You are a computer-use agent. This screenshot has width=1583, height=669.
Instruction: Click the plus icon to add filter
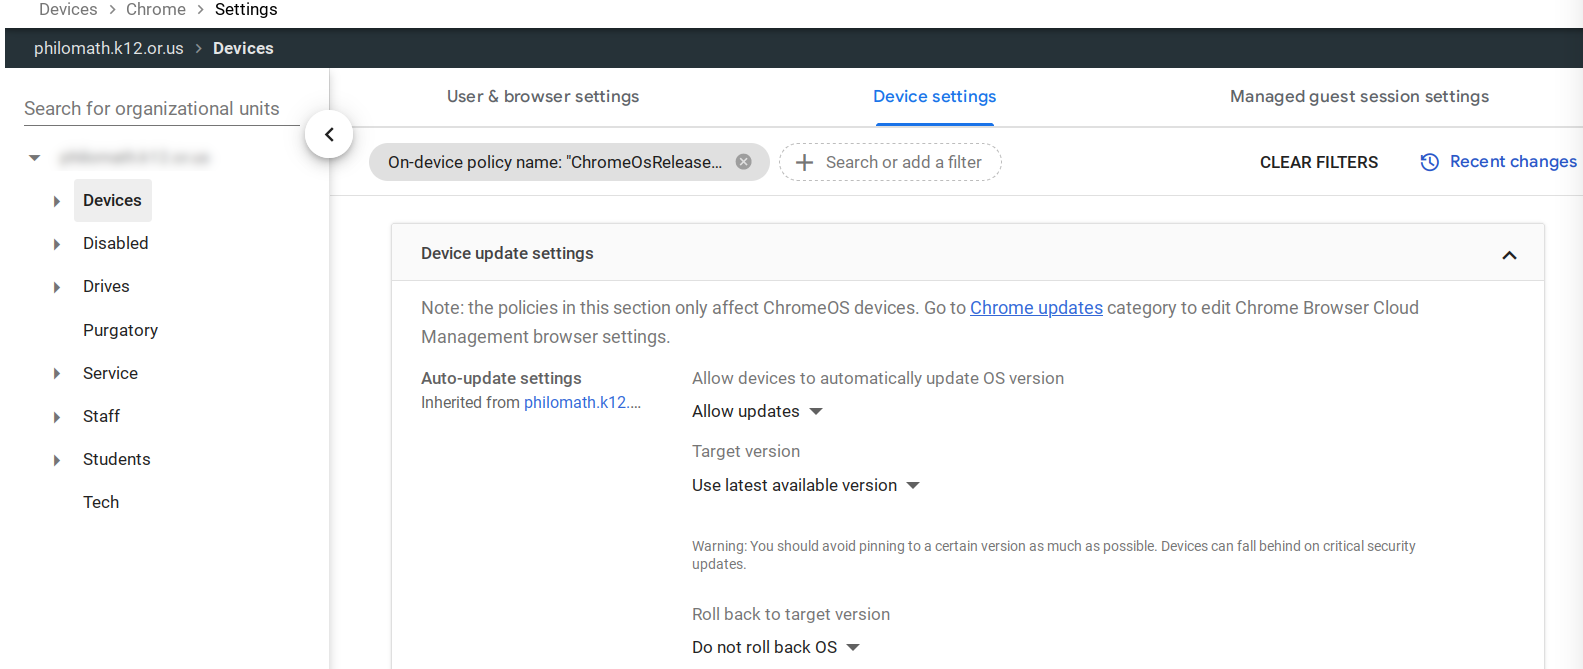point(804,162)
